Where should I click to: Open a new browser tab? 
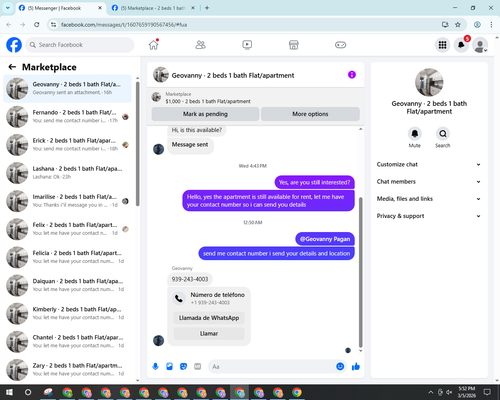[x=207, y=8]
